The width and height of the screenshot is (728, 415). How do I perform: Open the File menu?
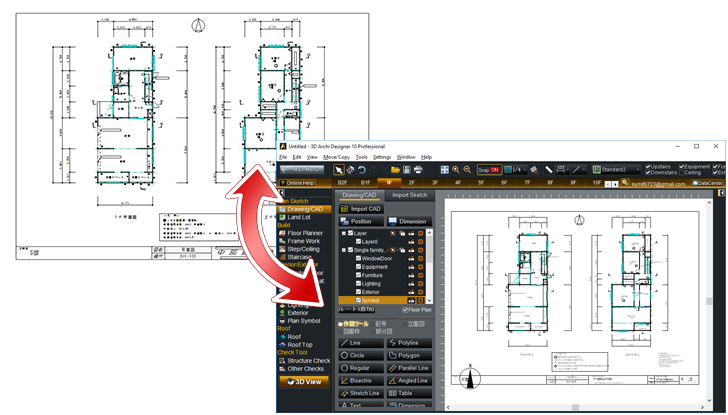283,157
